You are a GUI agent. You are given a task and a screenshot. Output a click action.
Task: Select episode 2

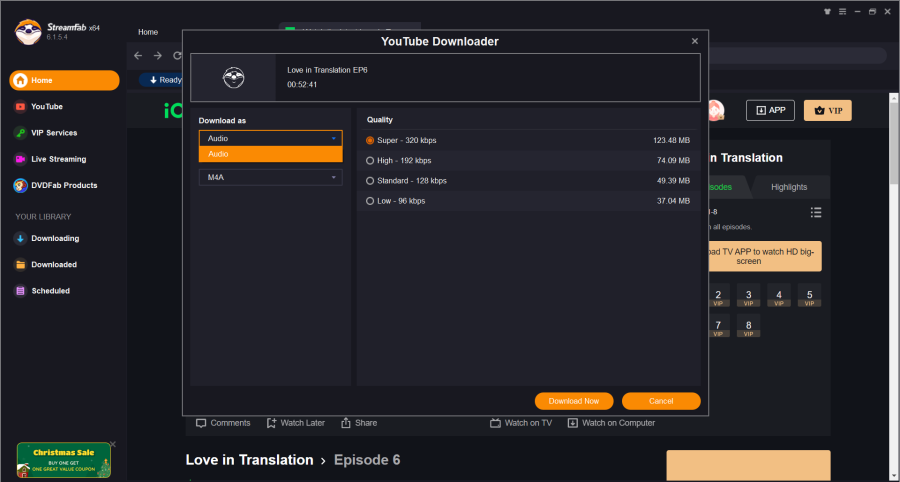(x=718, y=295)
